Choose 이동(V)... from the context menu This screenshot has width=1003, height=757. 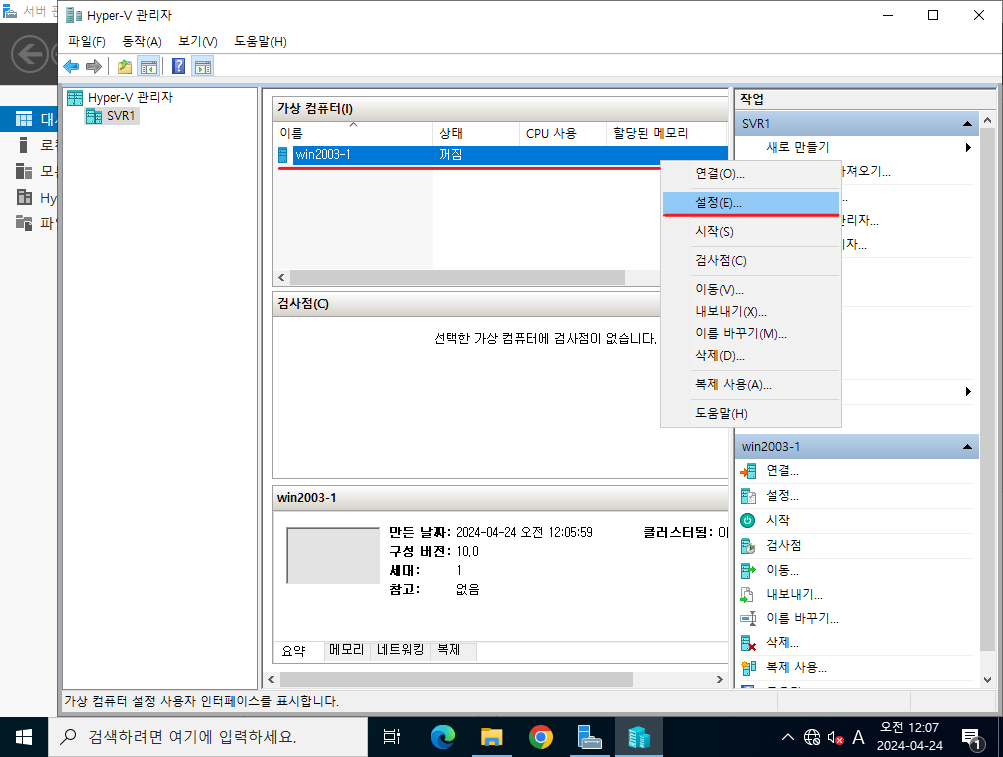point(750,290)
